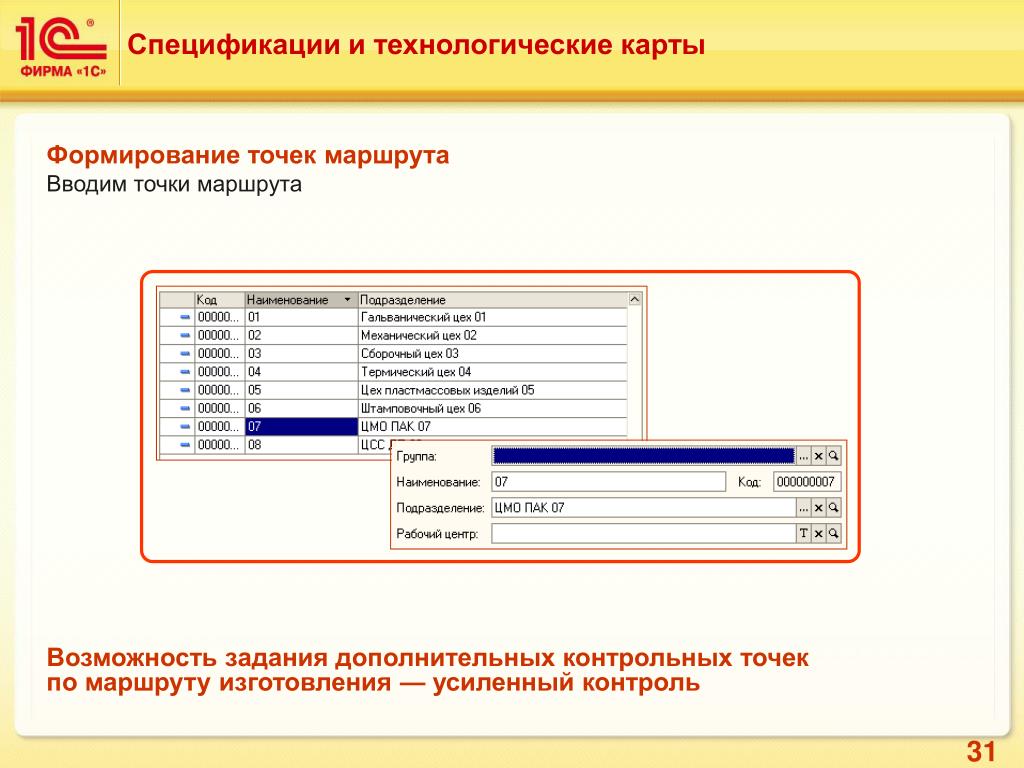The height and width of the screenshot is (768, 1024).
Task: Click row marker icon of Гальванический цех 01
Action: [x=185, y=317]
